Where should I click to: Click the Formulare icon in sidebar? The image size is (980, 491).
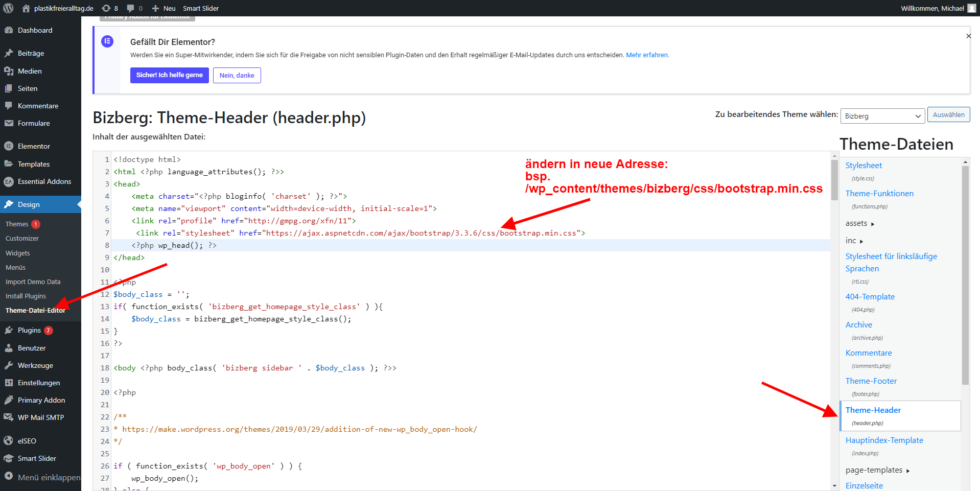pos(9,123)
